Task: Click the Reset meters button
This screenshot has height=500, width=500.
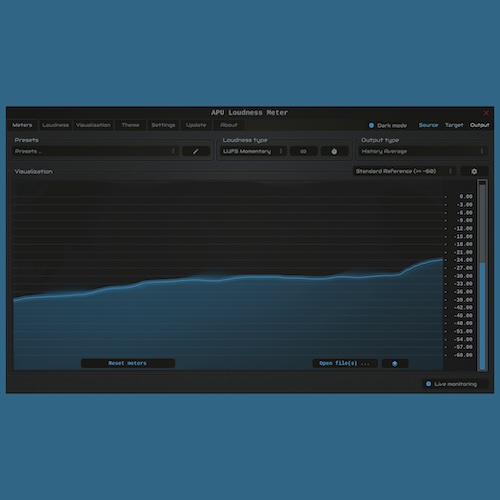Action: tap(128, 363)
